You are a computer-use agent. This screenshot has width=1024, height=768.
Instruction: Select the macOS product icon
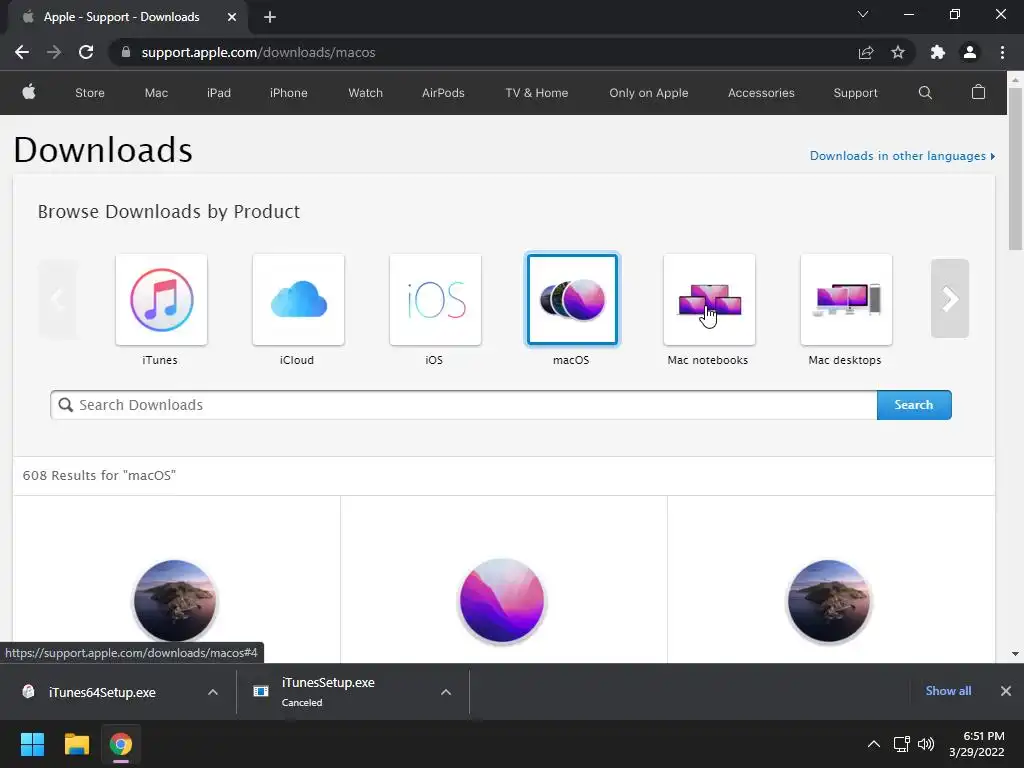coord(572,300)
